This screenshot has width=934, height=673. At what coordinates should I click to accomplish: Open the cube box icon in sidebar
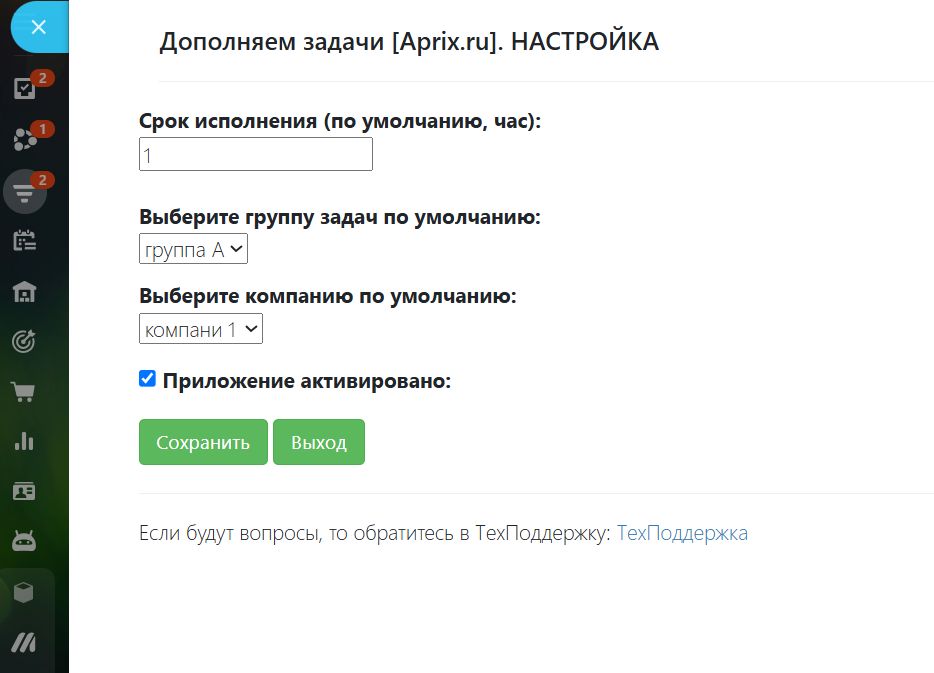pos(25,593)
